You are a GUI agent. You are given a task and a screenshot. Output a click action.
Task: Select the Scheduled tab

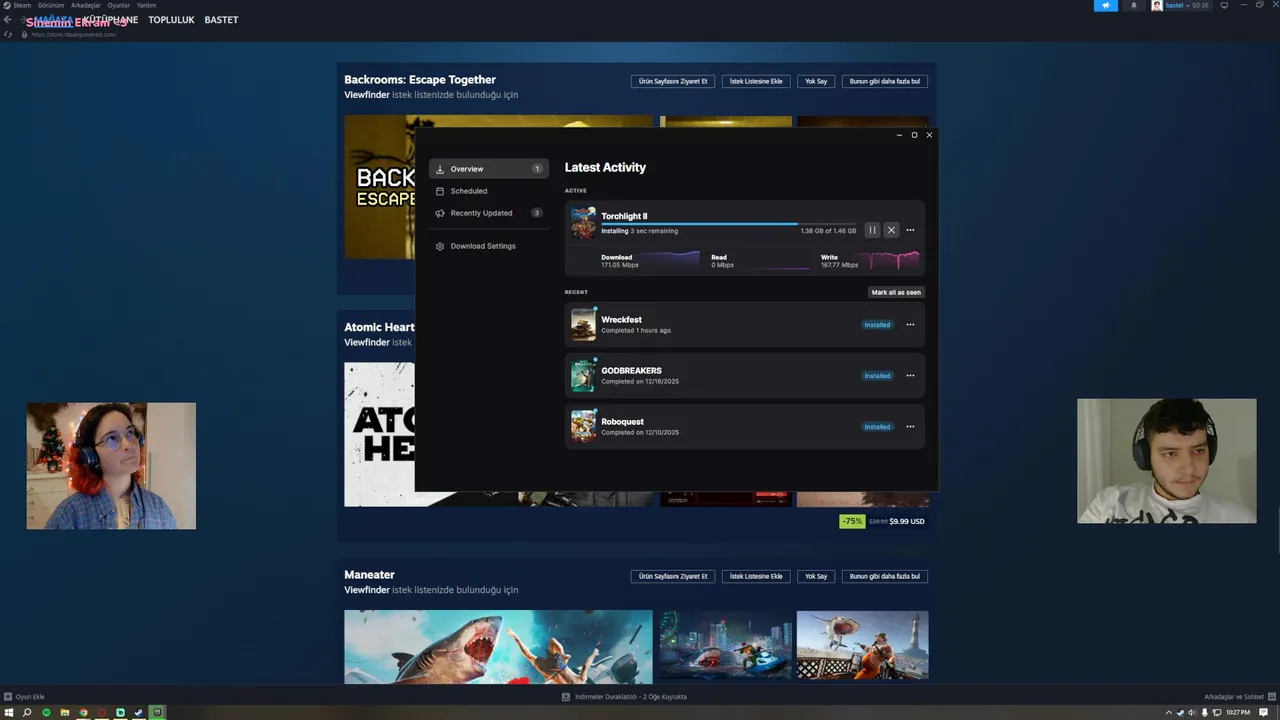point(489,191)
